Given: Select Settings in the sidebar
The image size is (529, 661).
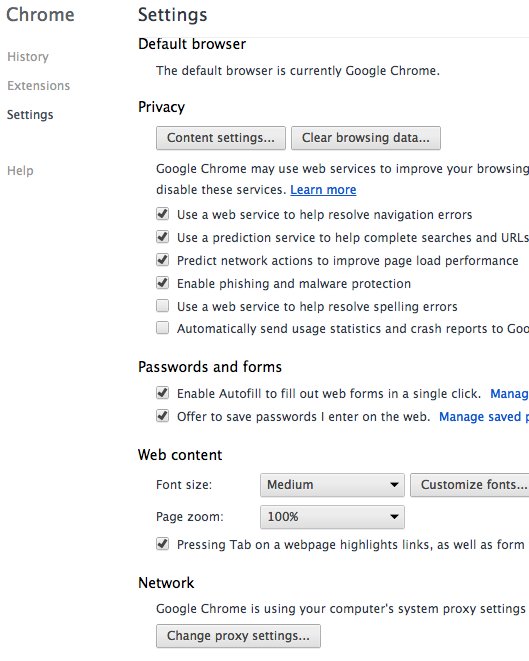Looking at the screenshot, I should (x=30, y=115).
